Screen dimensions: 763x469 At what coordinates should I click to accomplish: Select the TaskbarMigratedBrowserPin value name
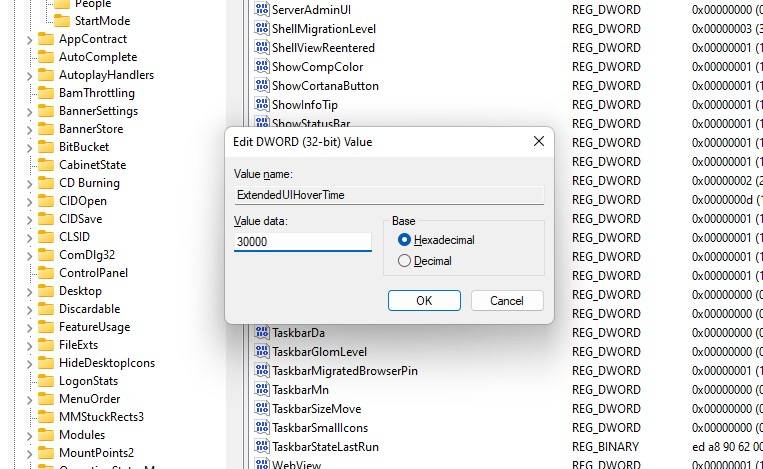coord(345,371)
